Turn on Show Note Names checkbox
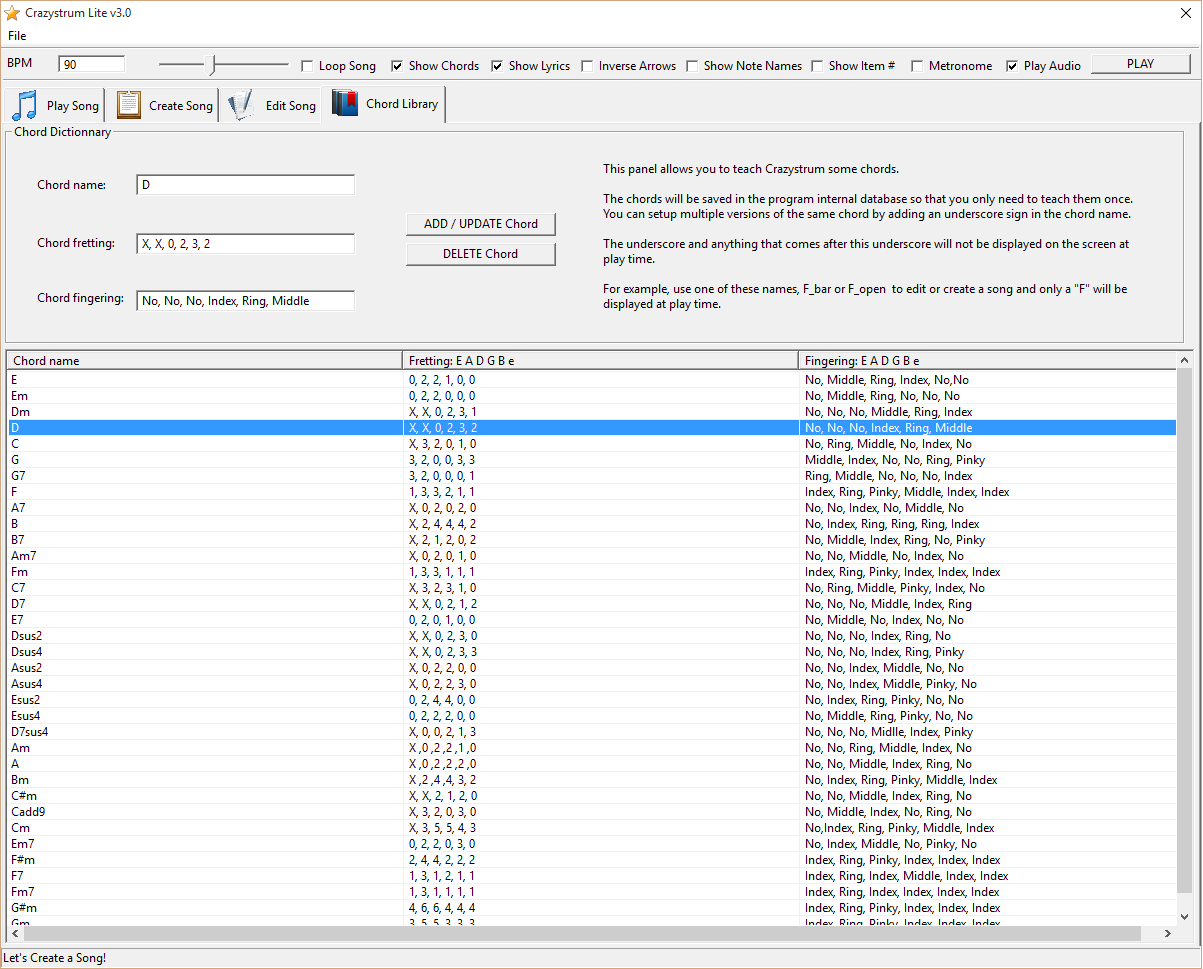 pyautogui.click(x=693, y=66)
